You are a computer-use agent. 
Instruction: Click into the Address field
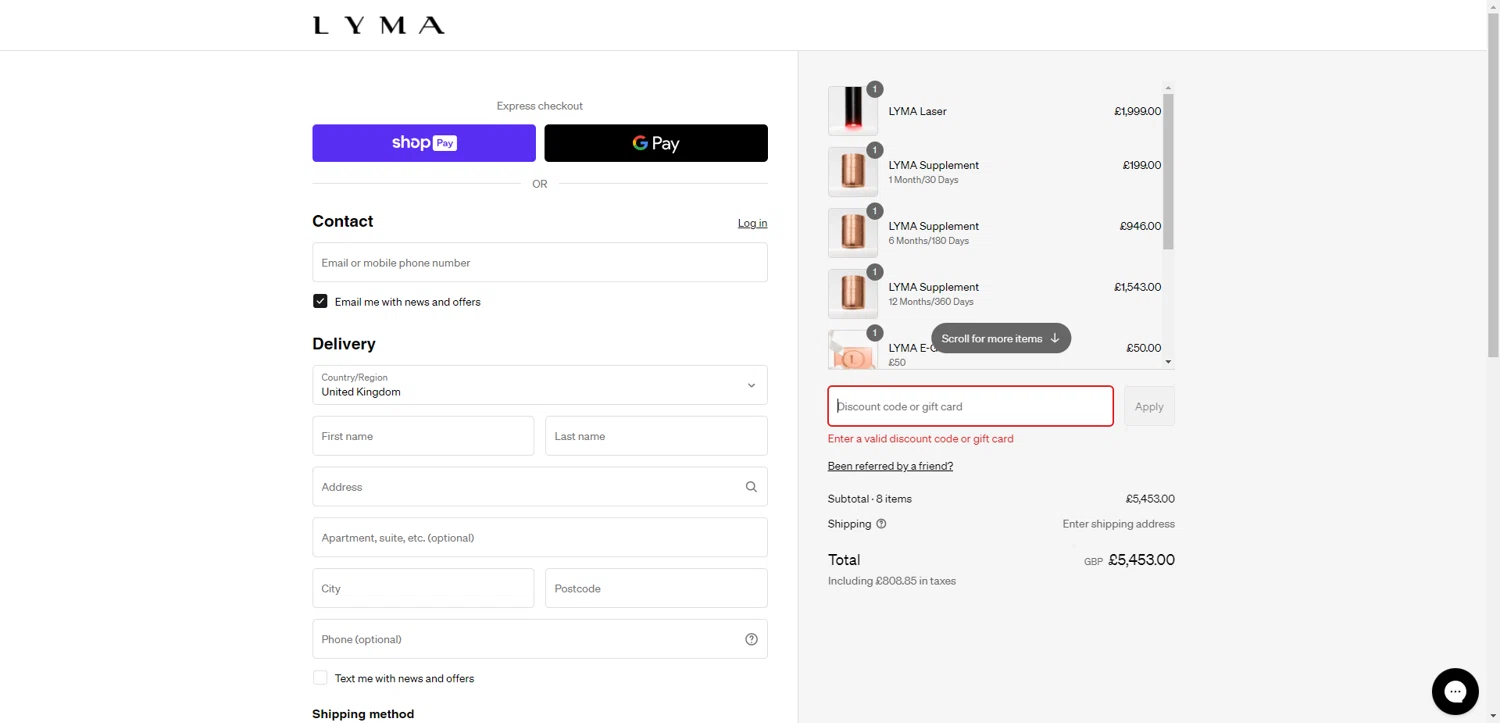(x=540, y=487)
